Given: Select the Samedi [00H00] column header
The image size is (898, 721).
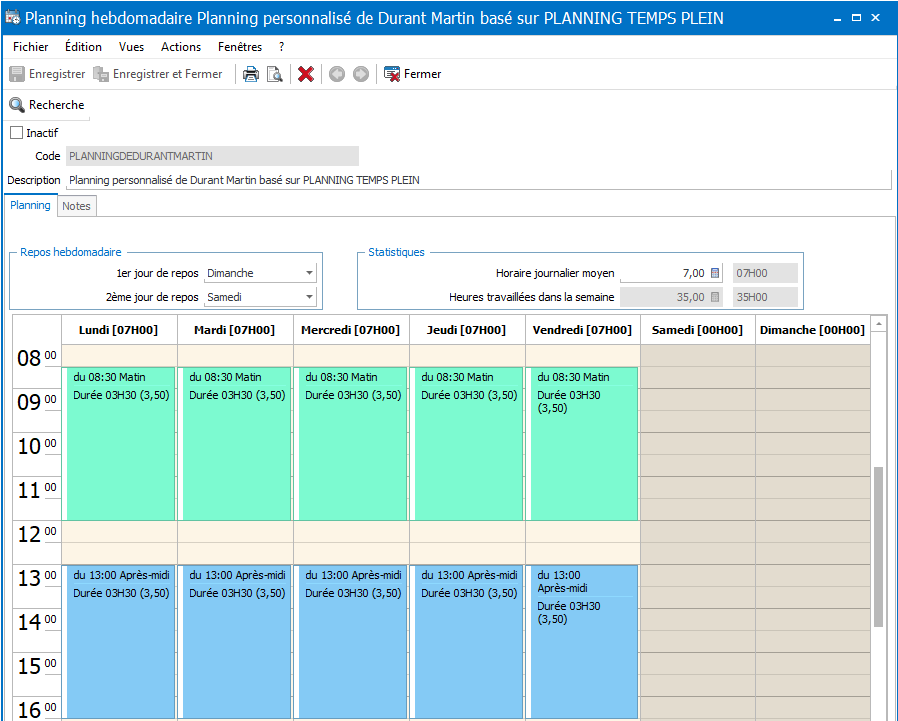Looking at the screenshot, I should 698,330.
